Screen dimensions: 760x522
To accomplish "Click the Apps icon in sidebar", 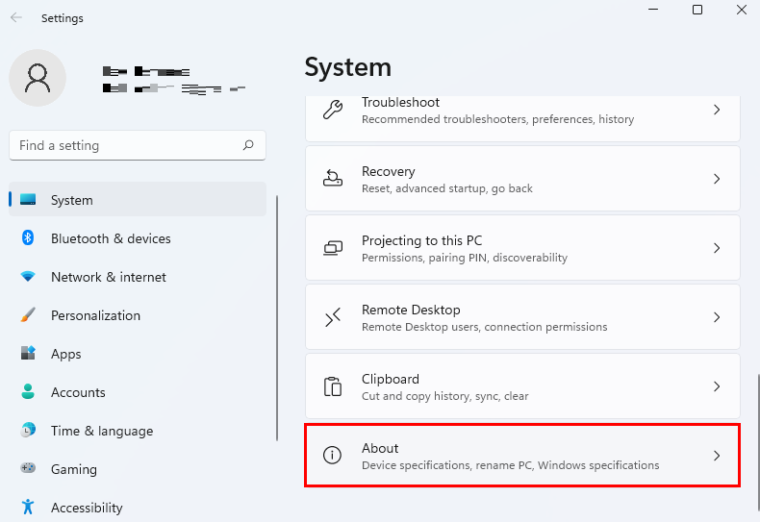I will coord(28,353).
